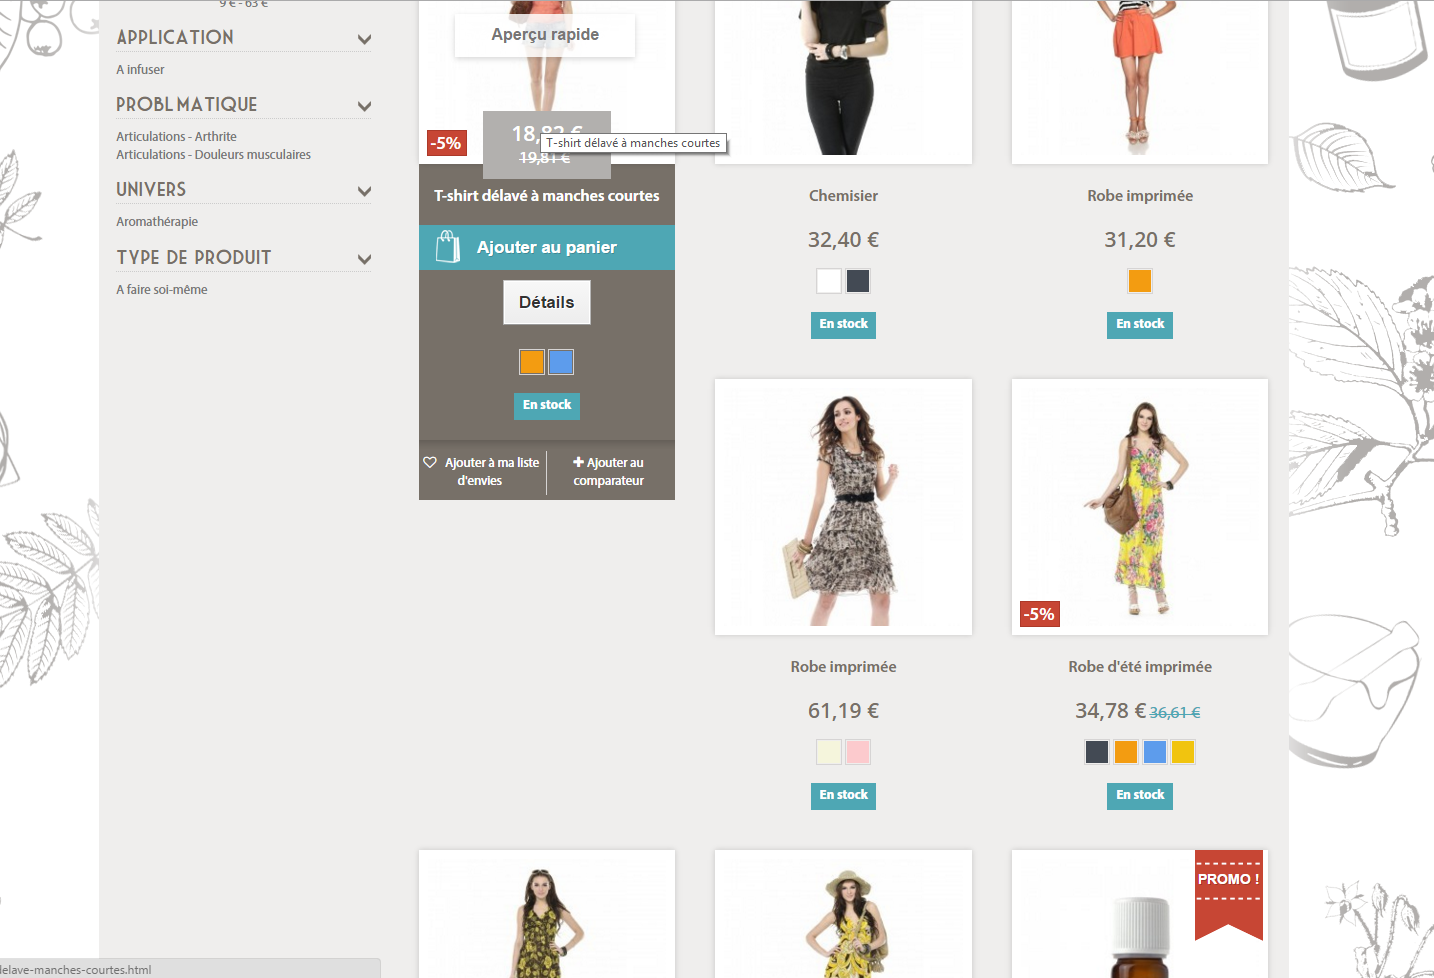This screenshot has height=978, width=1434.
Task: Filter by Articulations - Douleurs musculaires
Action: (x=213, y=154)
